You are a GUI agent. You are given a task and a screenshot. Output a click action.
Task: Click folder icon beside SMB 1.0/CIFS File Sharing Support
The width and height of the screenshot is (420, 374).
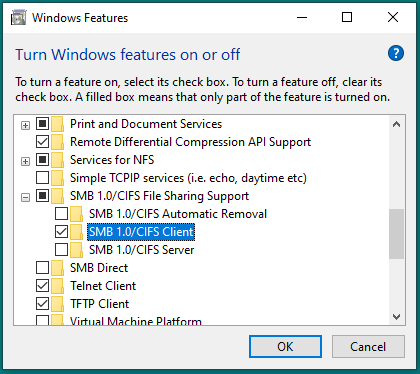(58, 196)
